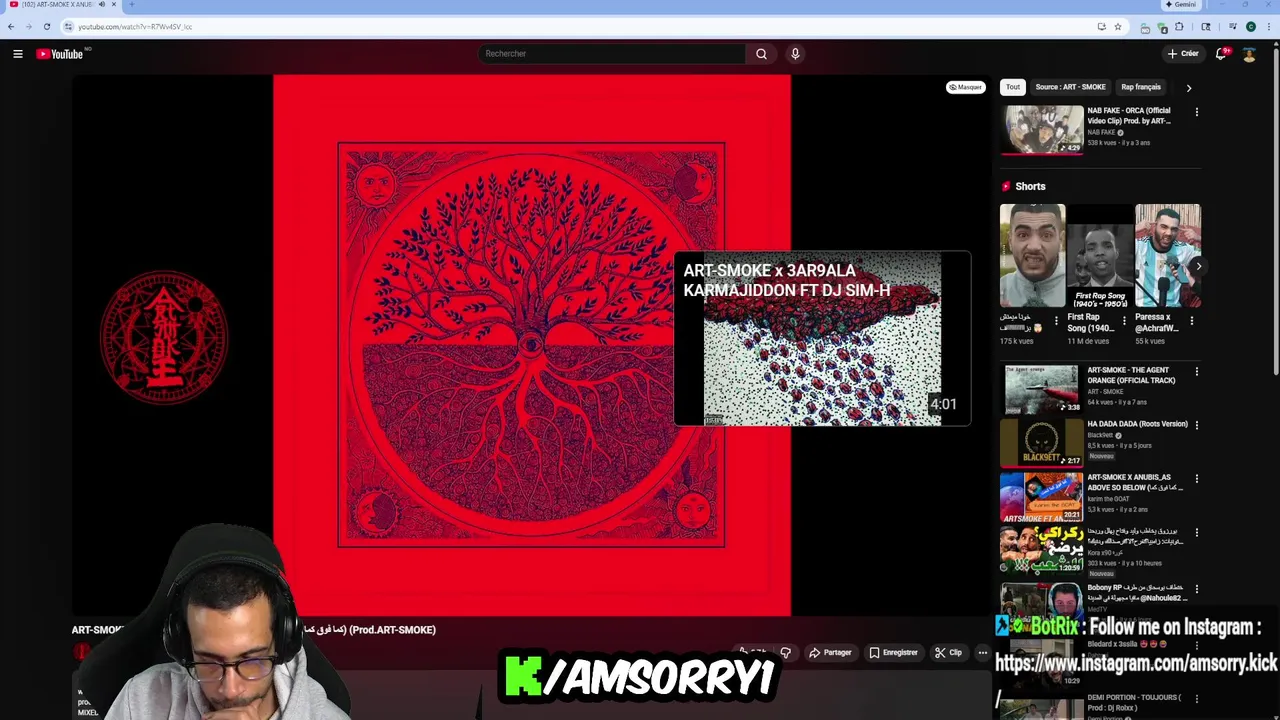
Task: Open the AS ABOVE SO BELOW video thumbnail
Action: pos(1042,496)
